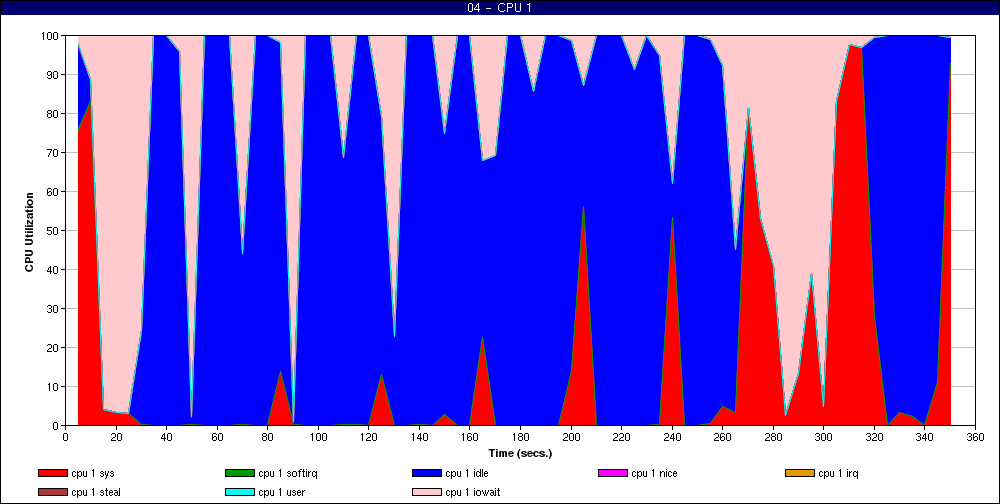Click the brown cpu 1 steal legend swatch

(x=52, y=493)
